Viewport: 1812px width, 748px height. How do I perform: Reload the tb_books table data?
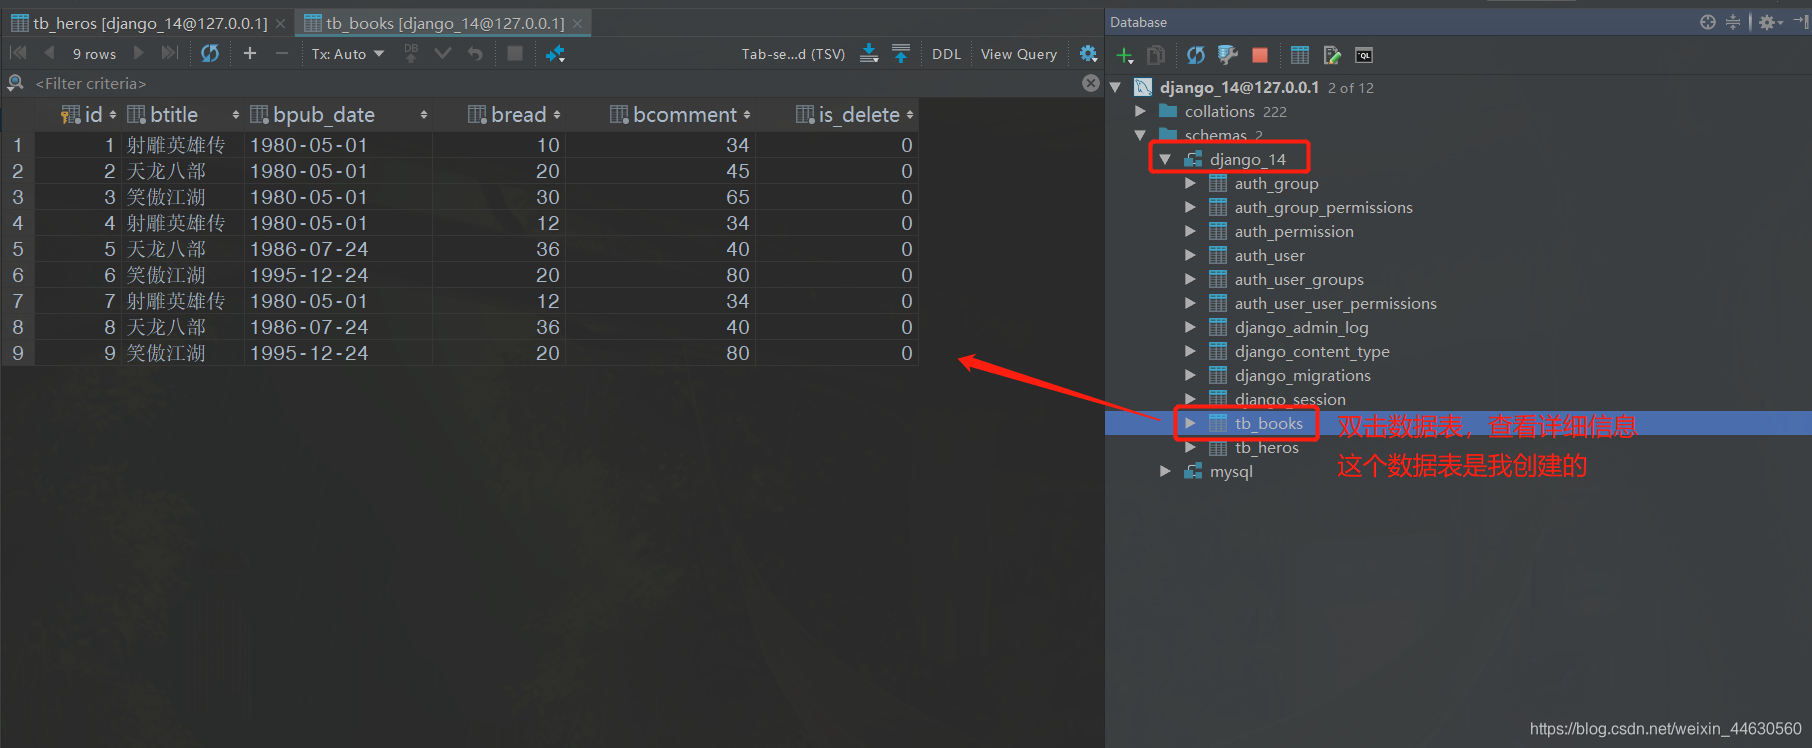point(210,53)
